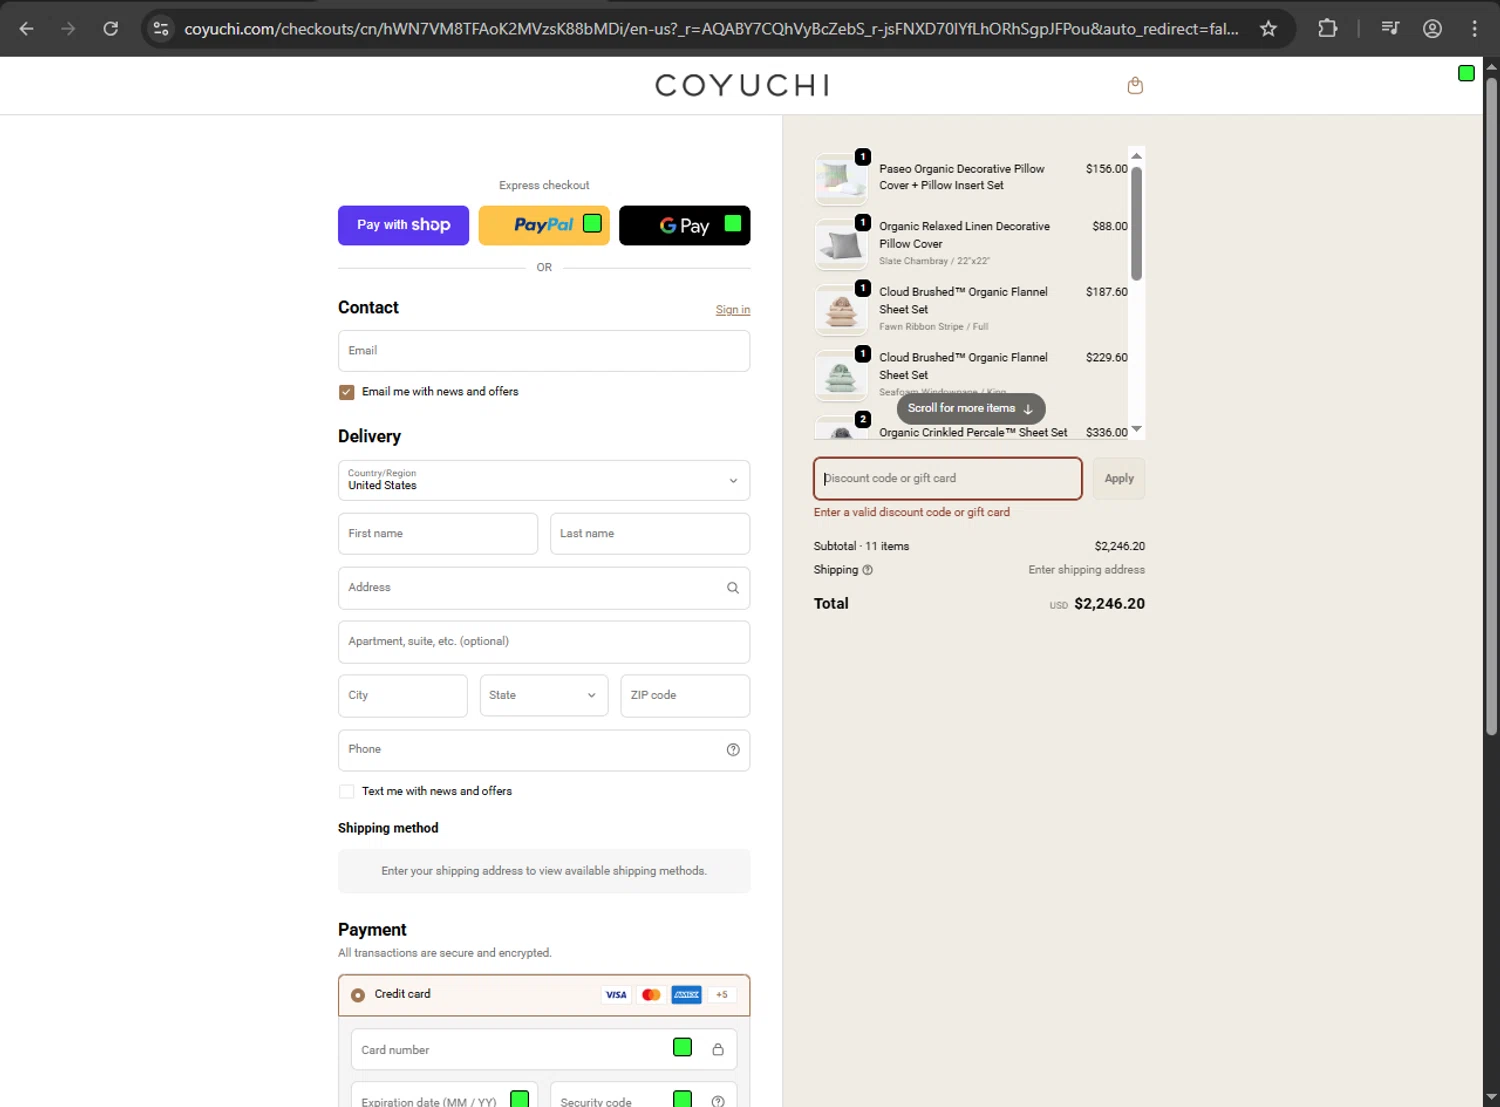Focus the Email input field
The width and height of the screenshot is (1500, 1107).
pyautogui.click(x=544, y=351)
